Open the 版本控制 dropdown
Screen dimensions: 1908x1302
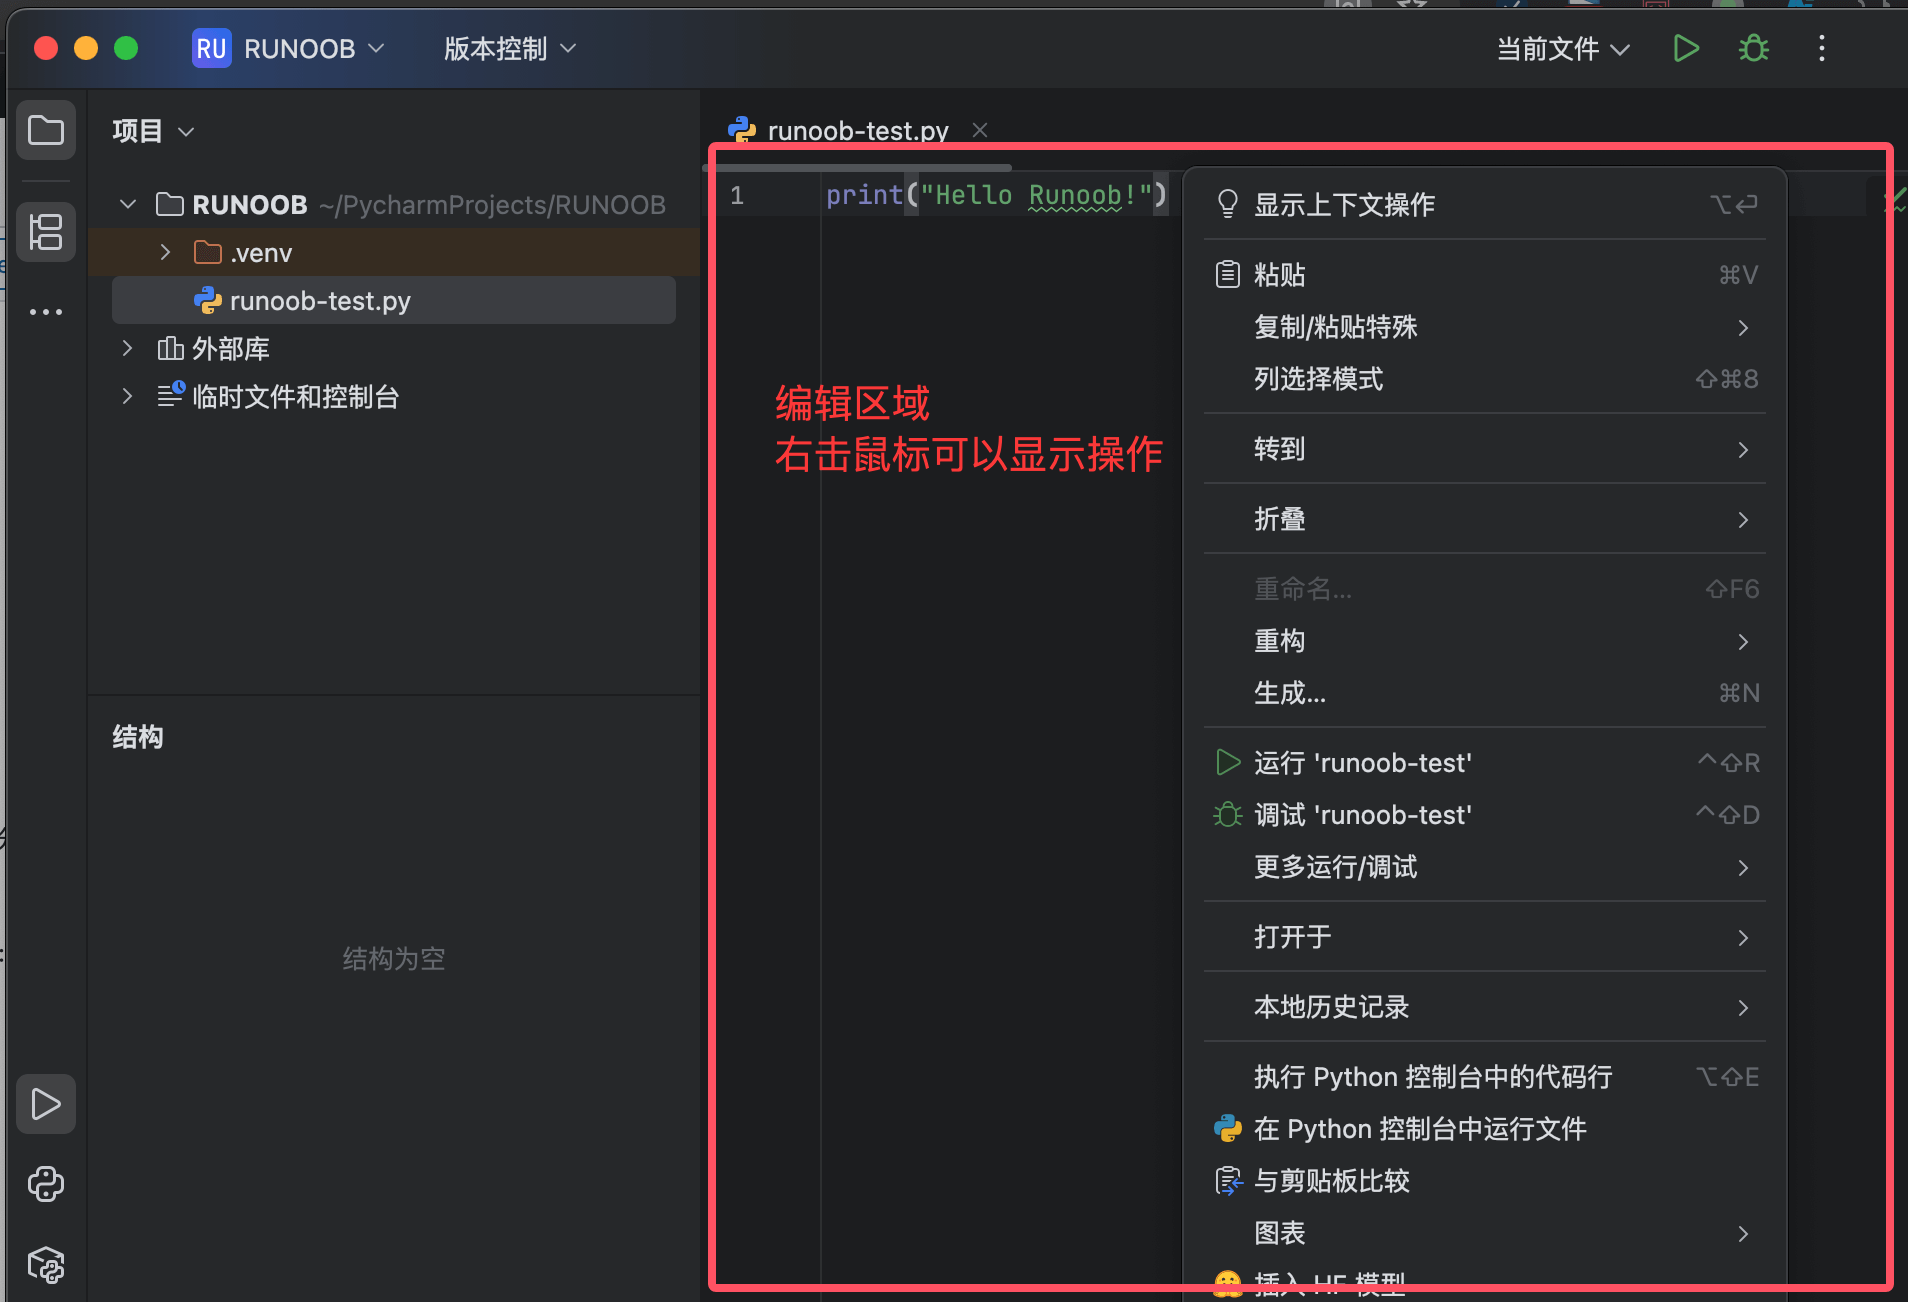(x=510, y=49)
